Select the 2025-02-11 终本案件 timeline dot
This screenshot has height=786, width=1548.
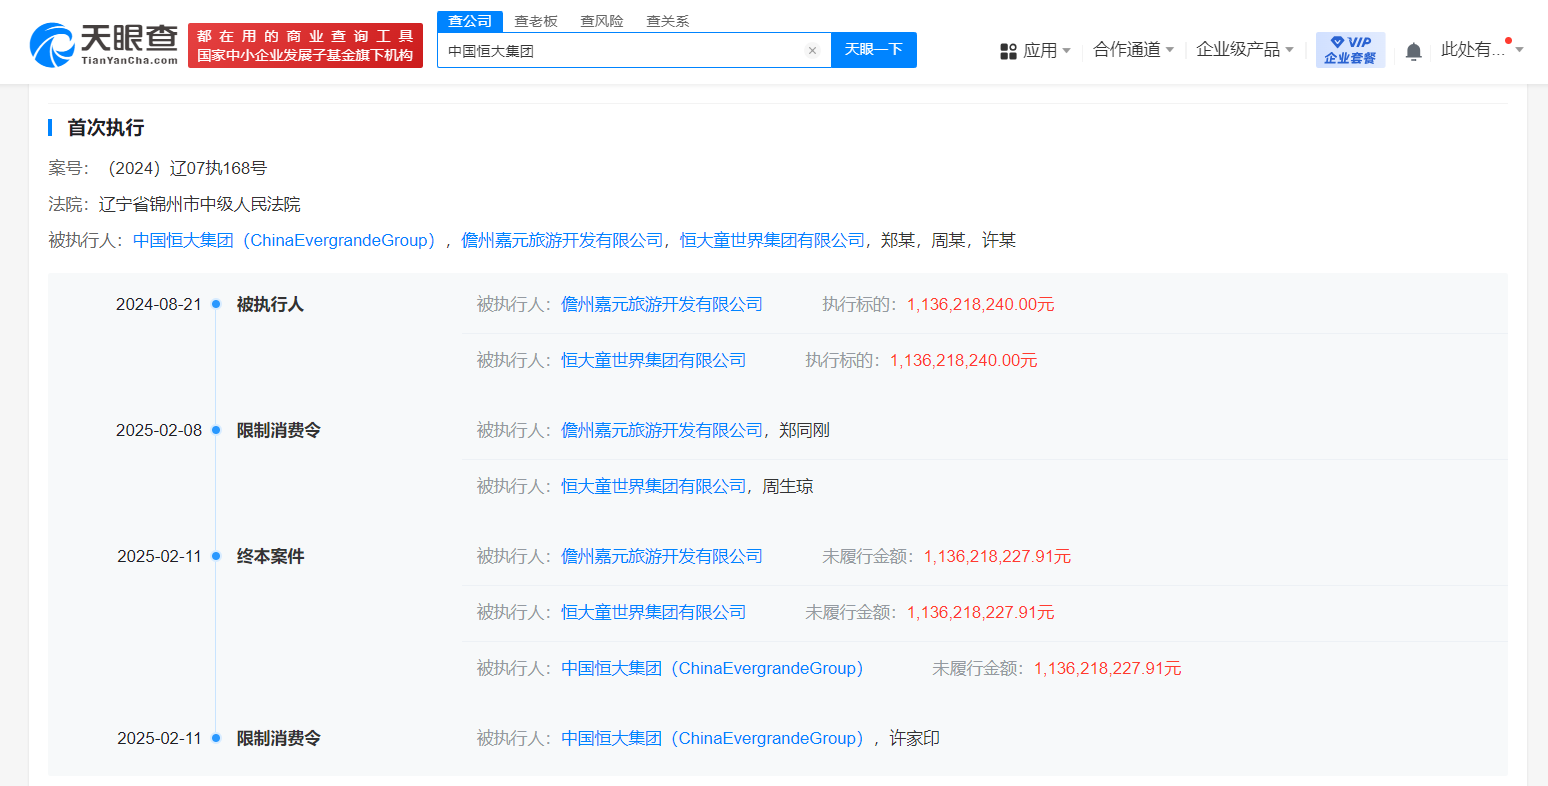coord(215,556)
